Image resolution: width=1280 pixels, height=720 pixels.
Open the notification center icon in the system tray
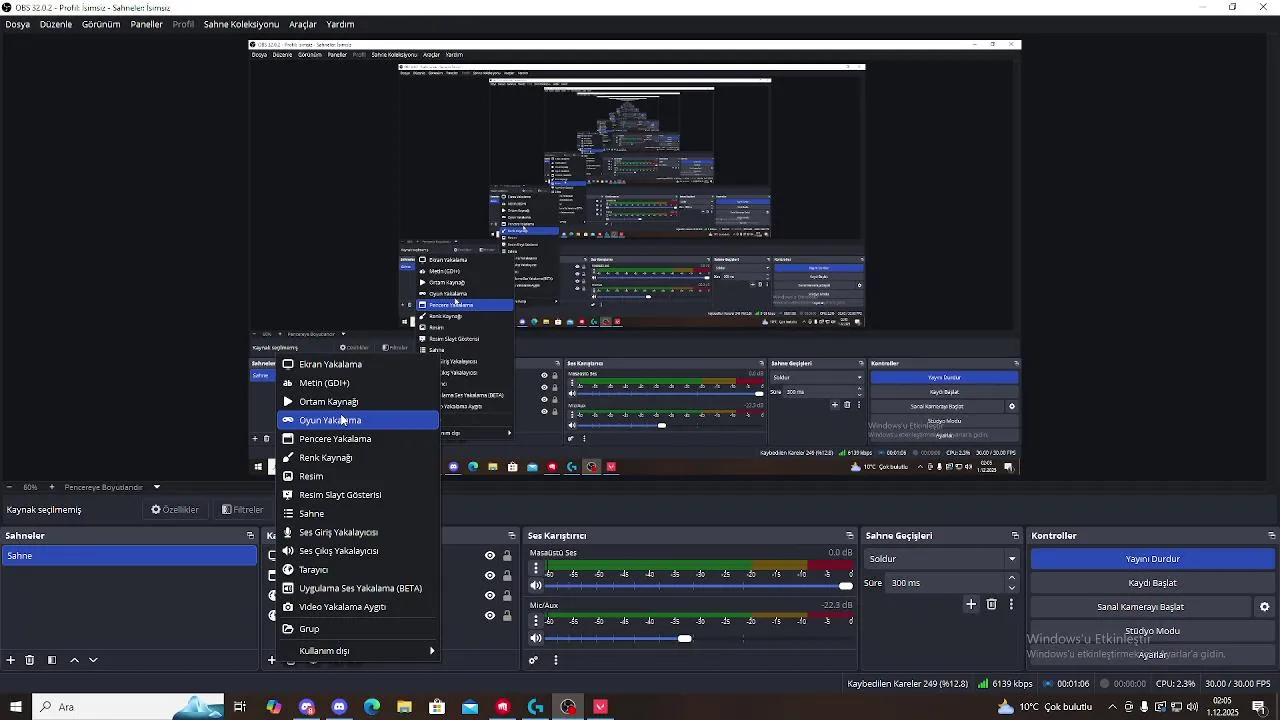point(1259,707)
